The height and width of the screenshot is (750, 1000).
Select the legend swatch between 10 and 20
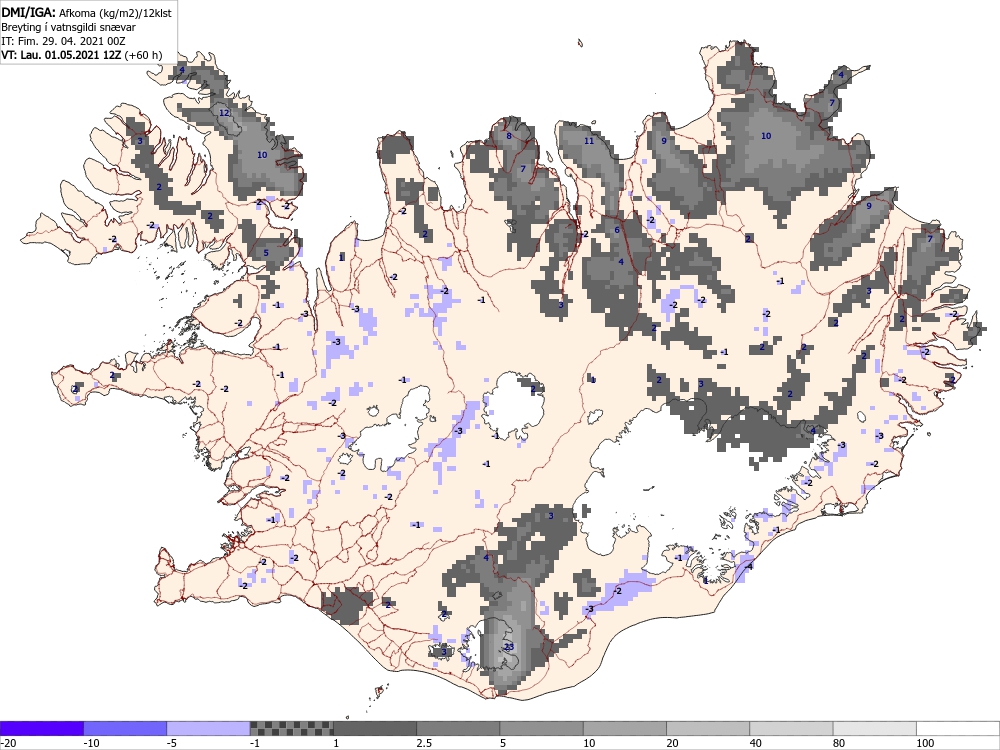point(625,728)
